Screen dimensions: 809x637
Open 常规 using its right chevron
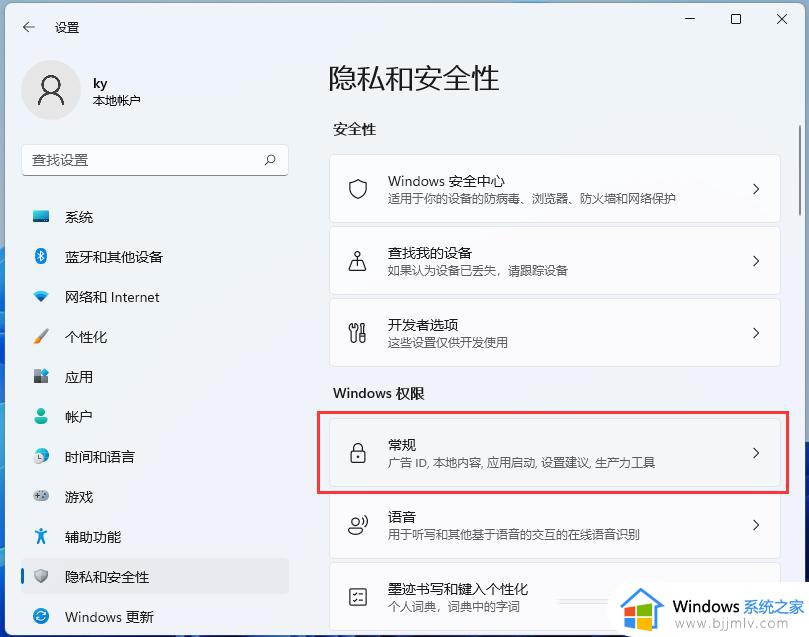click(756, 453)
